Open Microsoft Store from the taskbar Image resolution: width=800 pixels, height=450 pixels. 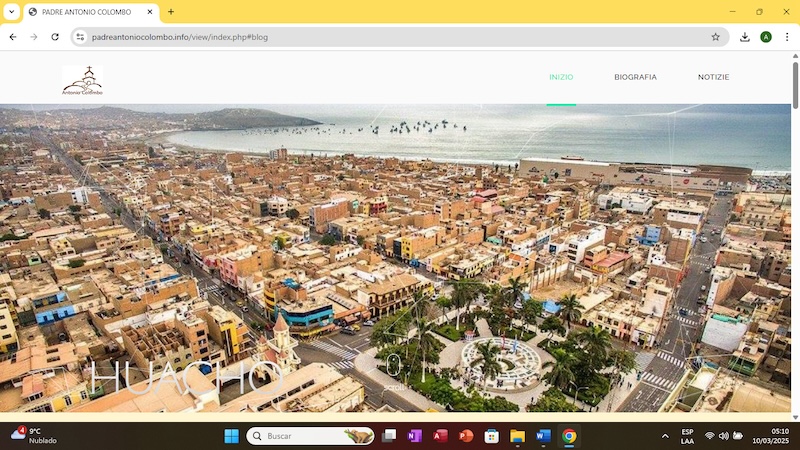pos(491,436)
